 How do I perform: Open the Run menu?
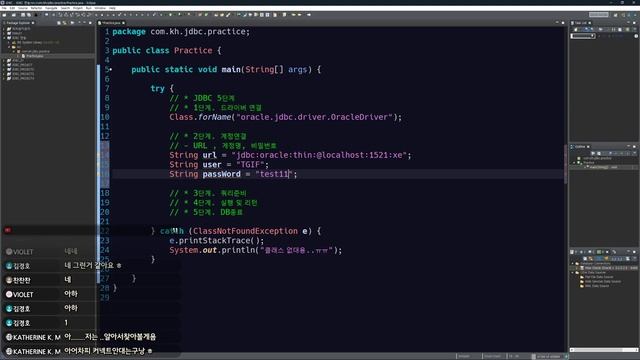coord(89,8)
